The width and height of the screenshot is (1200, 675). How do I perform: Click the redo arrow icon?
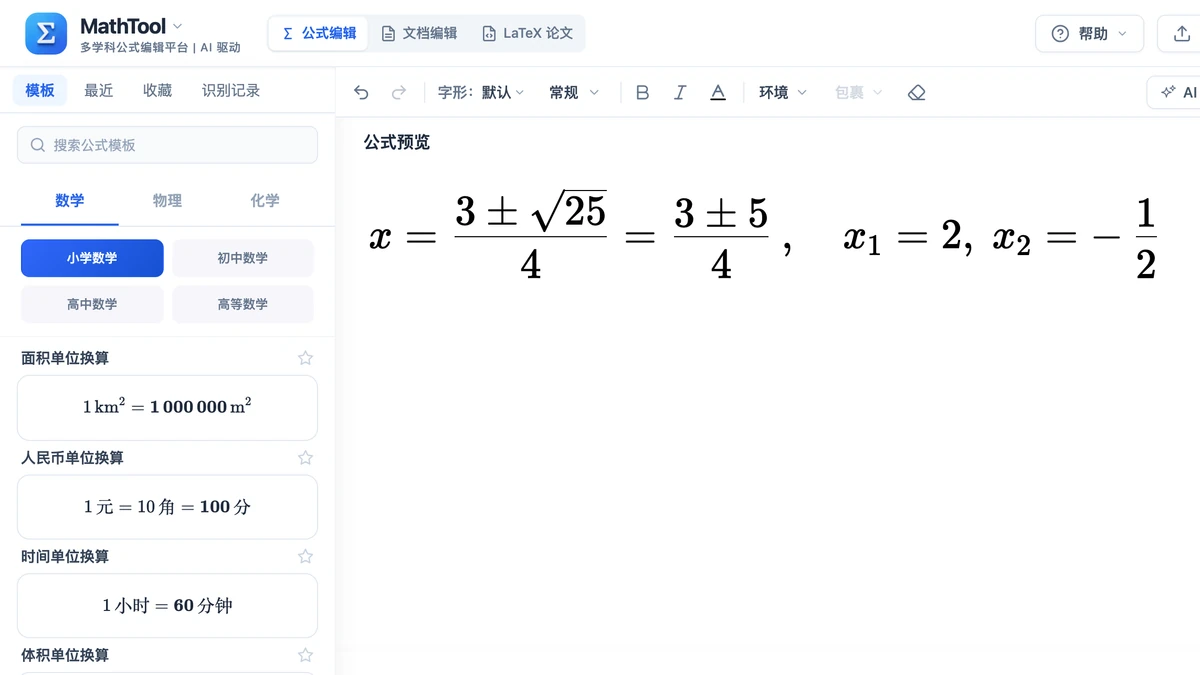[x=399, y=93]
